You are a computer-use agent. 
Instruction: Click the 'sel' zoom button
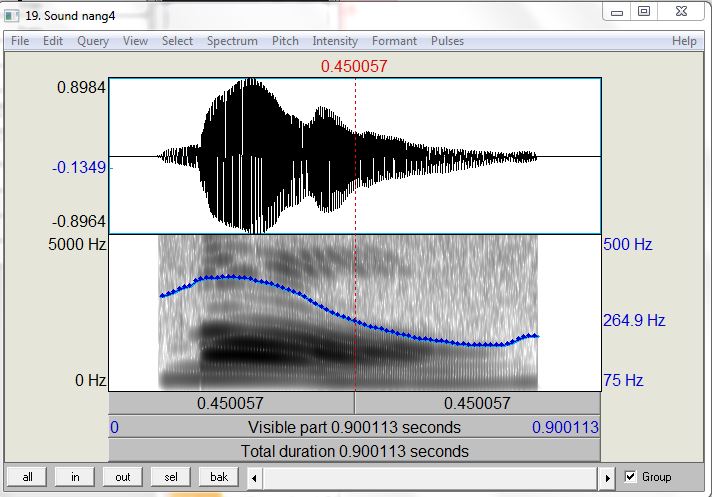click(171, 477)
